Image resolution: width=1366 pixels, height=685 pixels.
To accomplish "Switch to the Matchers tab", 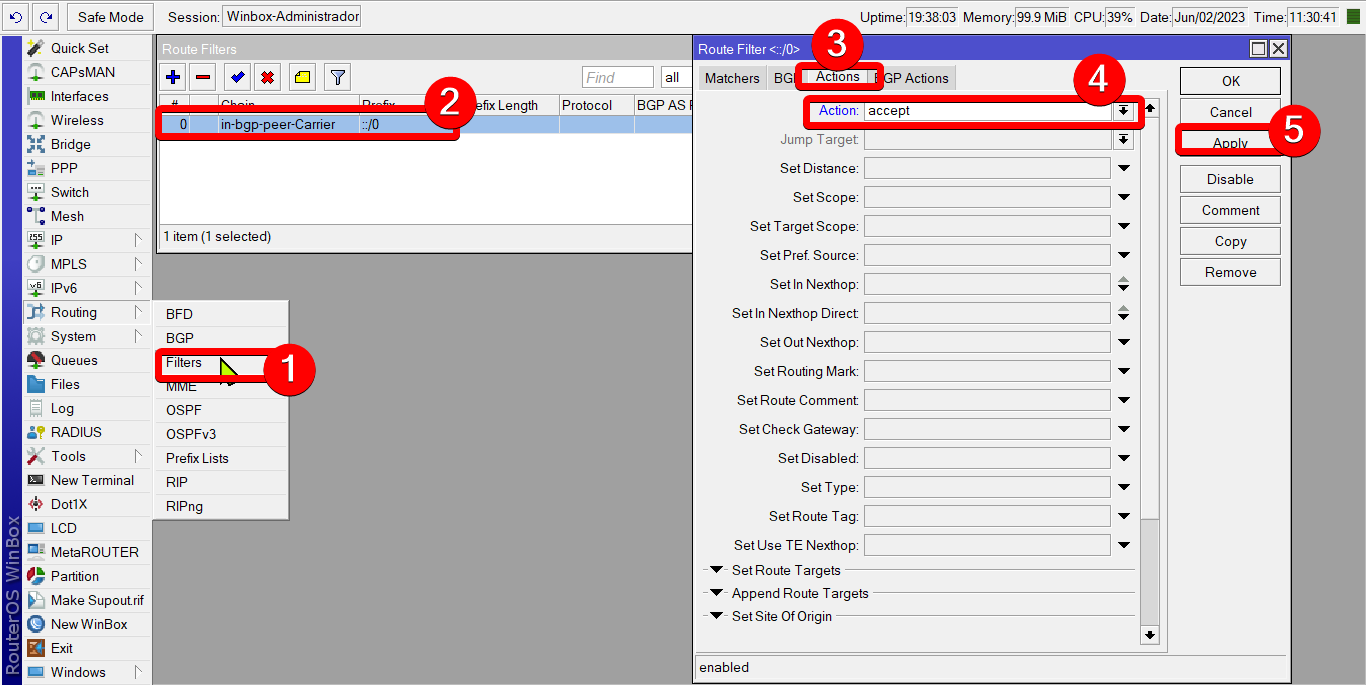I will (x=732, y=78).
